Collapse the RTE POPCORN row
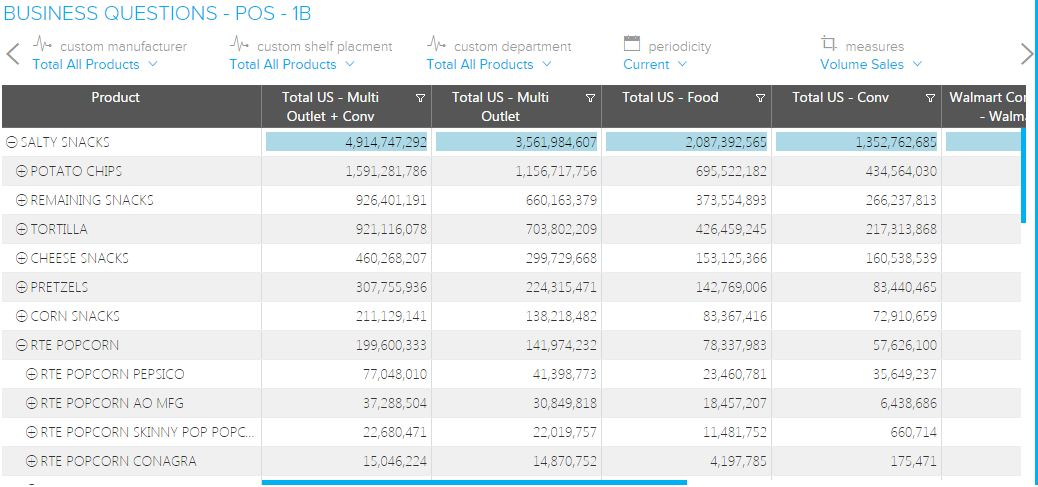Viewport: 1038px width, 487px height. click(22, 345)
